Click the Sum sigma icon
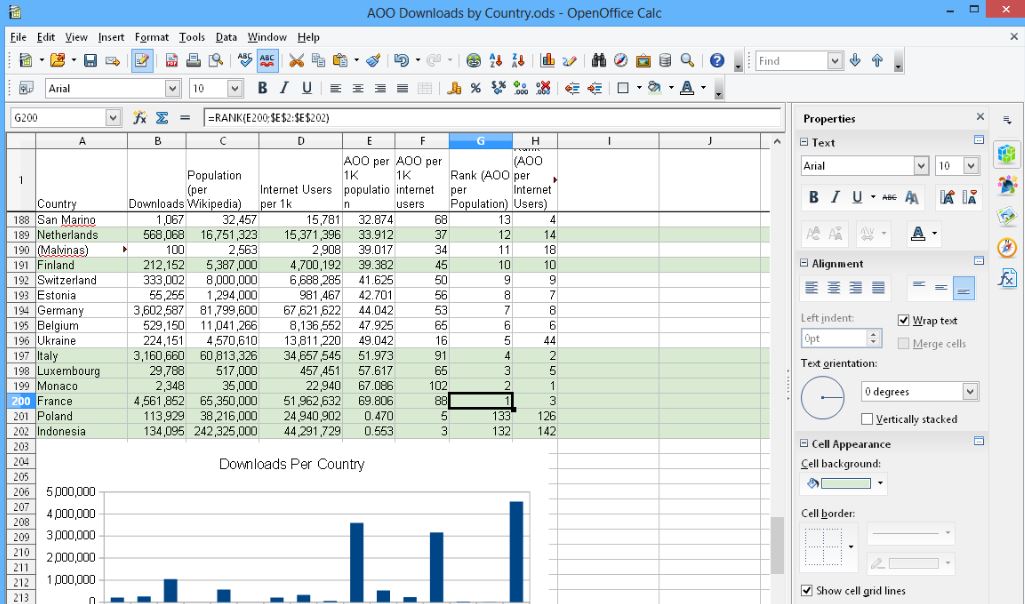1025x604 pixels. (x=162, y=118)
